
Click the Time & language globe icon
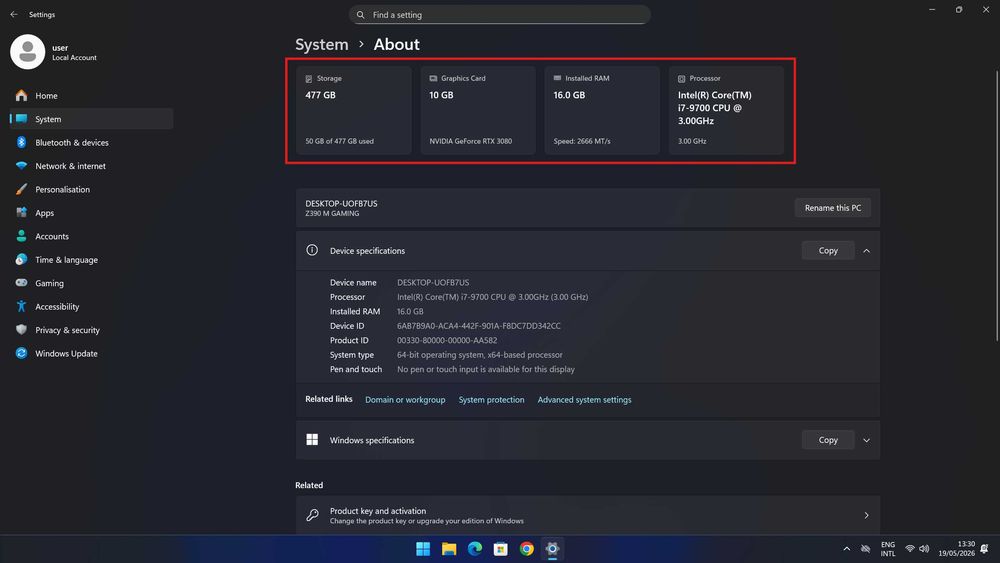click(21, 260)
